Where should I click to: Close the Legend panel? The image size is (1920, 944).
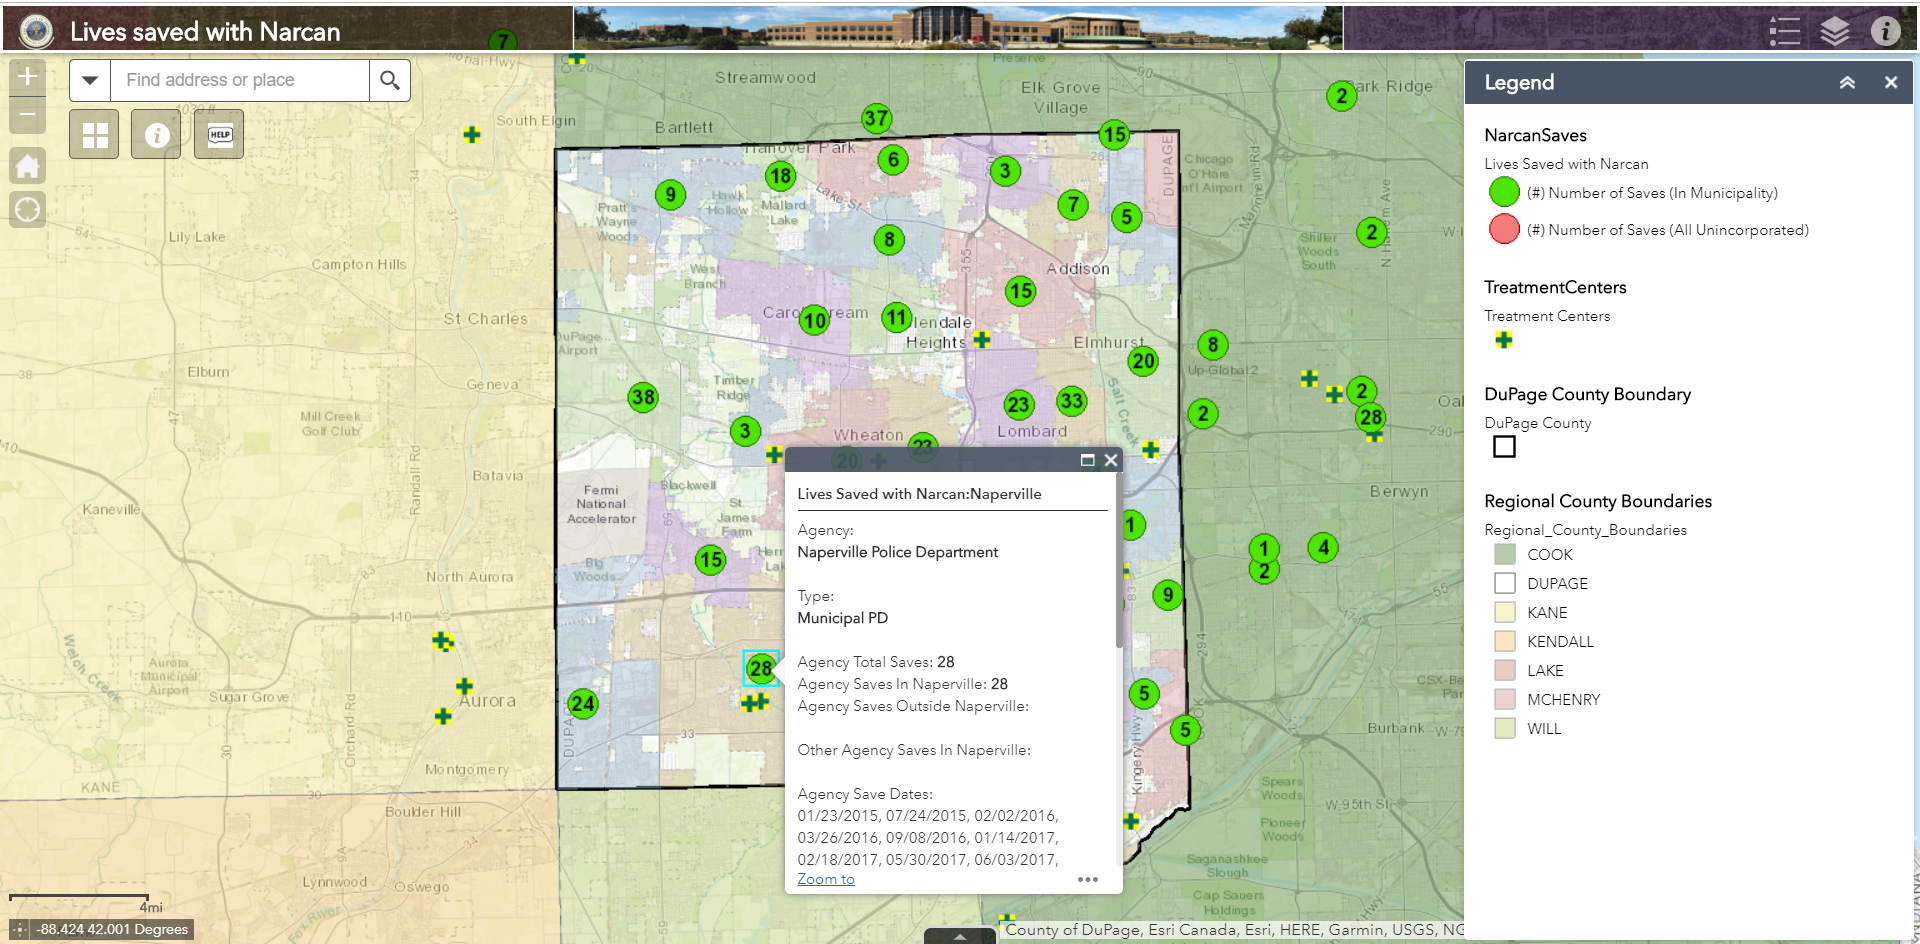[1890, 83]
